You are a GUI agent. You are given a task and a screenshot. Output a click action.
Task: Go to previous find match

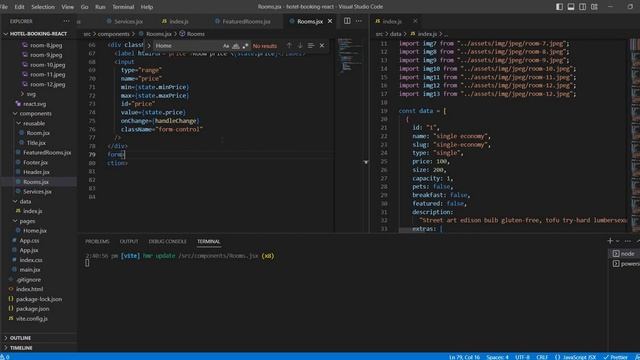click(x=289, y=46)
